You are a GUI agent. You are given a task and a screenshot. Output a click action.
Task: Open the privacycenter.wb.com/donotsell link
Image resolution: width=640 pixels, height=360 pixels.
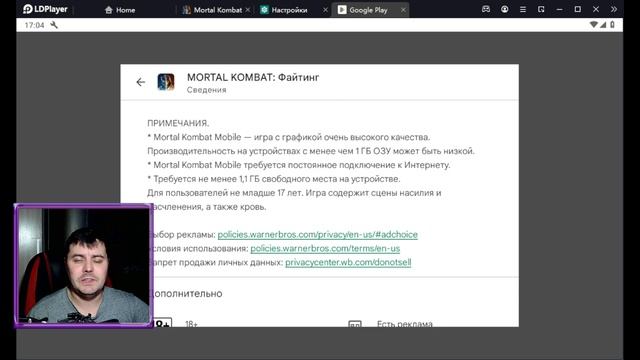(x=348, y=262)
